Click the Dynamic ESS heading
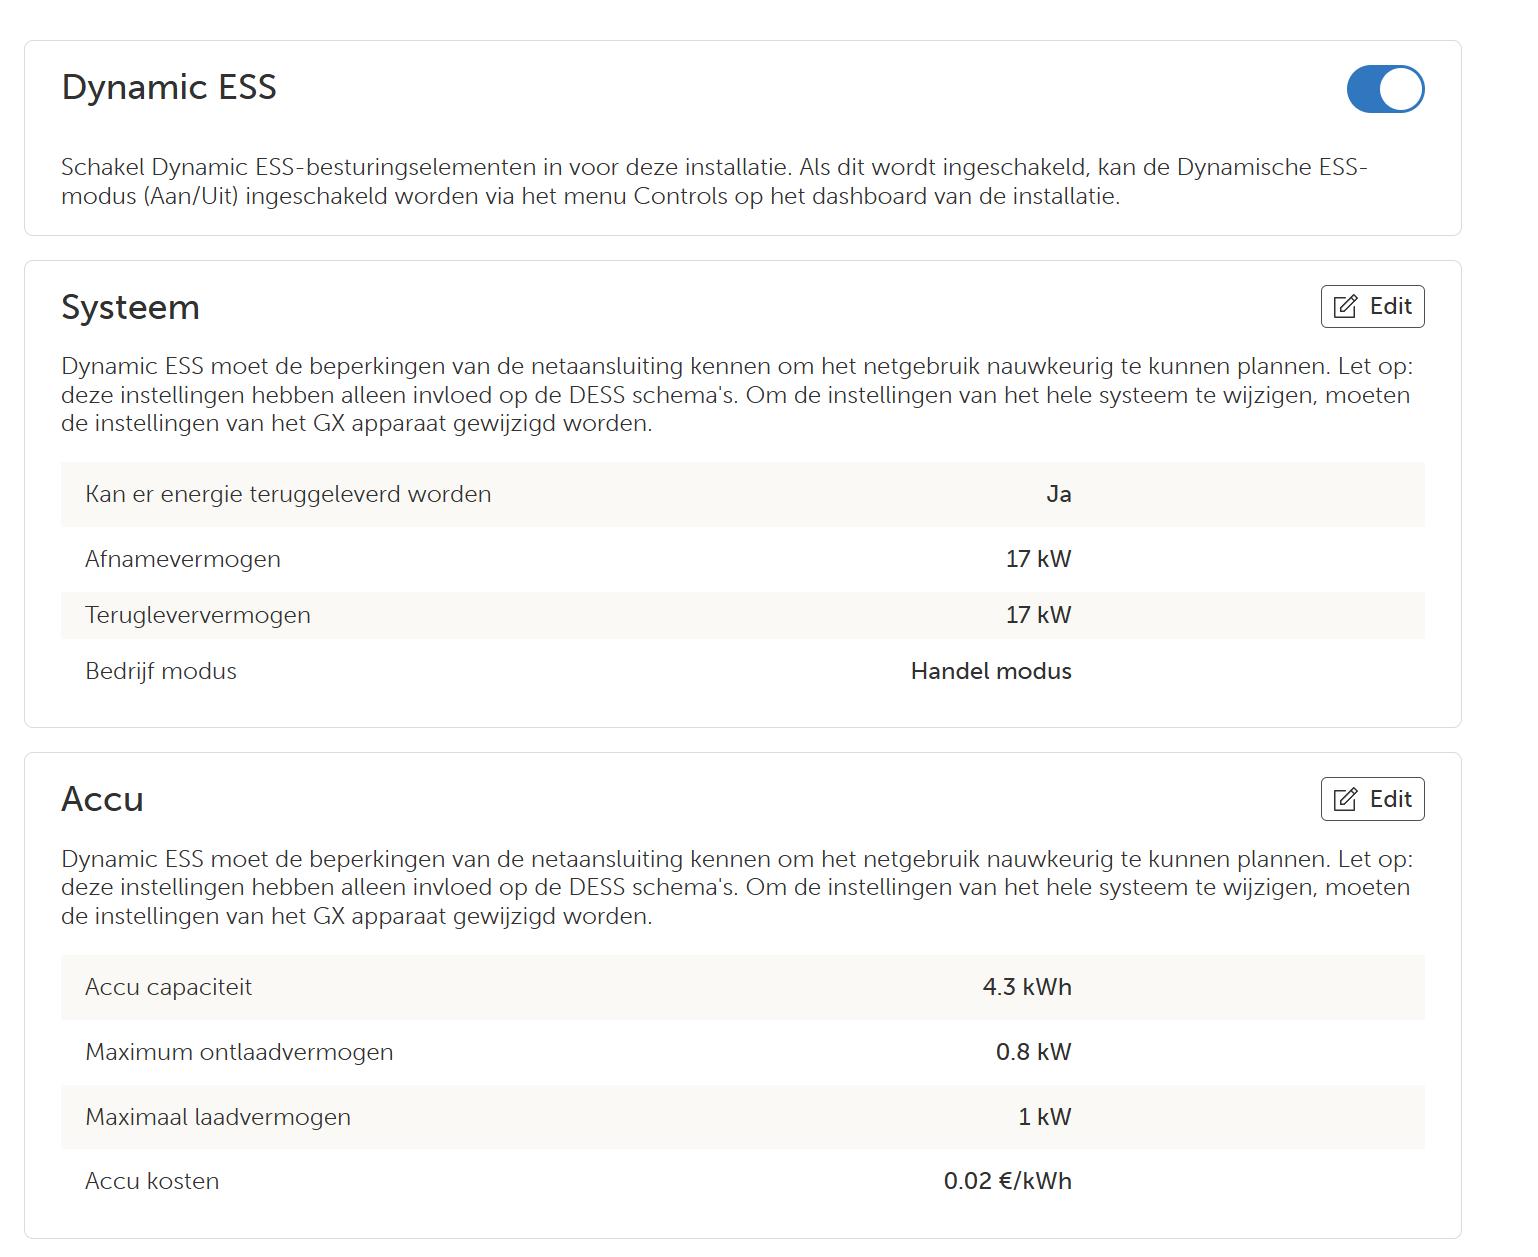This screenshot has height=1257, width=1538. pyautogui.click(x=169, y=87)
